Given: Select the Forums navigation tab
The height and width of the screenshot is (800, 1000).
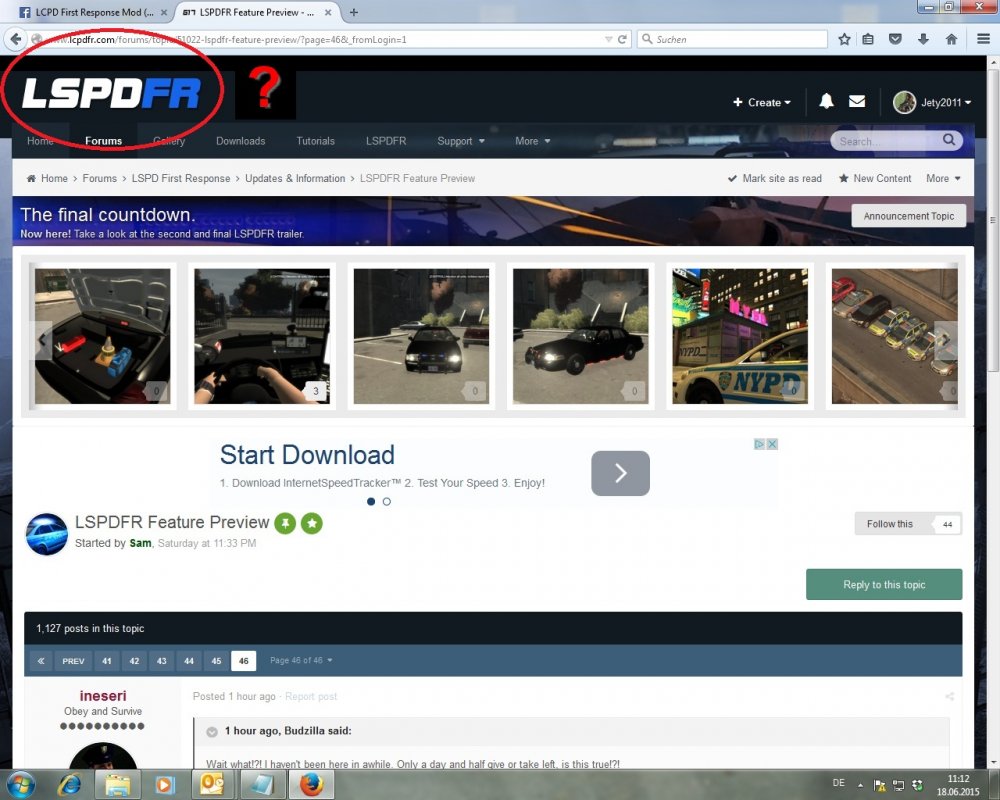Looking at the screenshot, I should pyautogui.click(x=103, y=141).
